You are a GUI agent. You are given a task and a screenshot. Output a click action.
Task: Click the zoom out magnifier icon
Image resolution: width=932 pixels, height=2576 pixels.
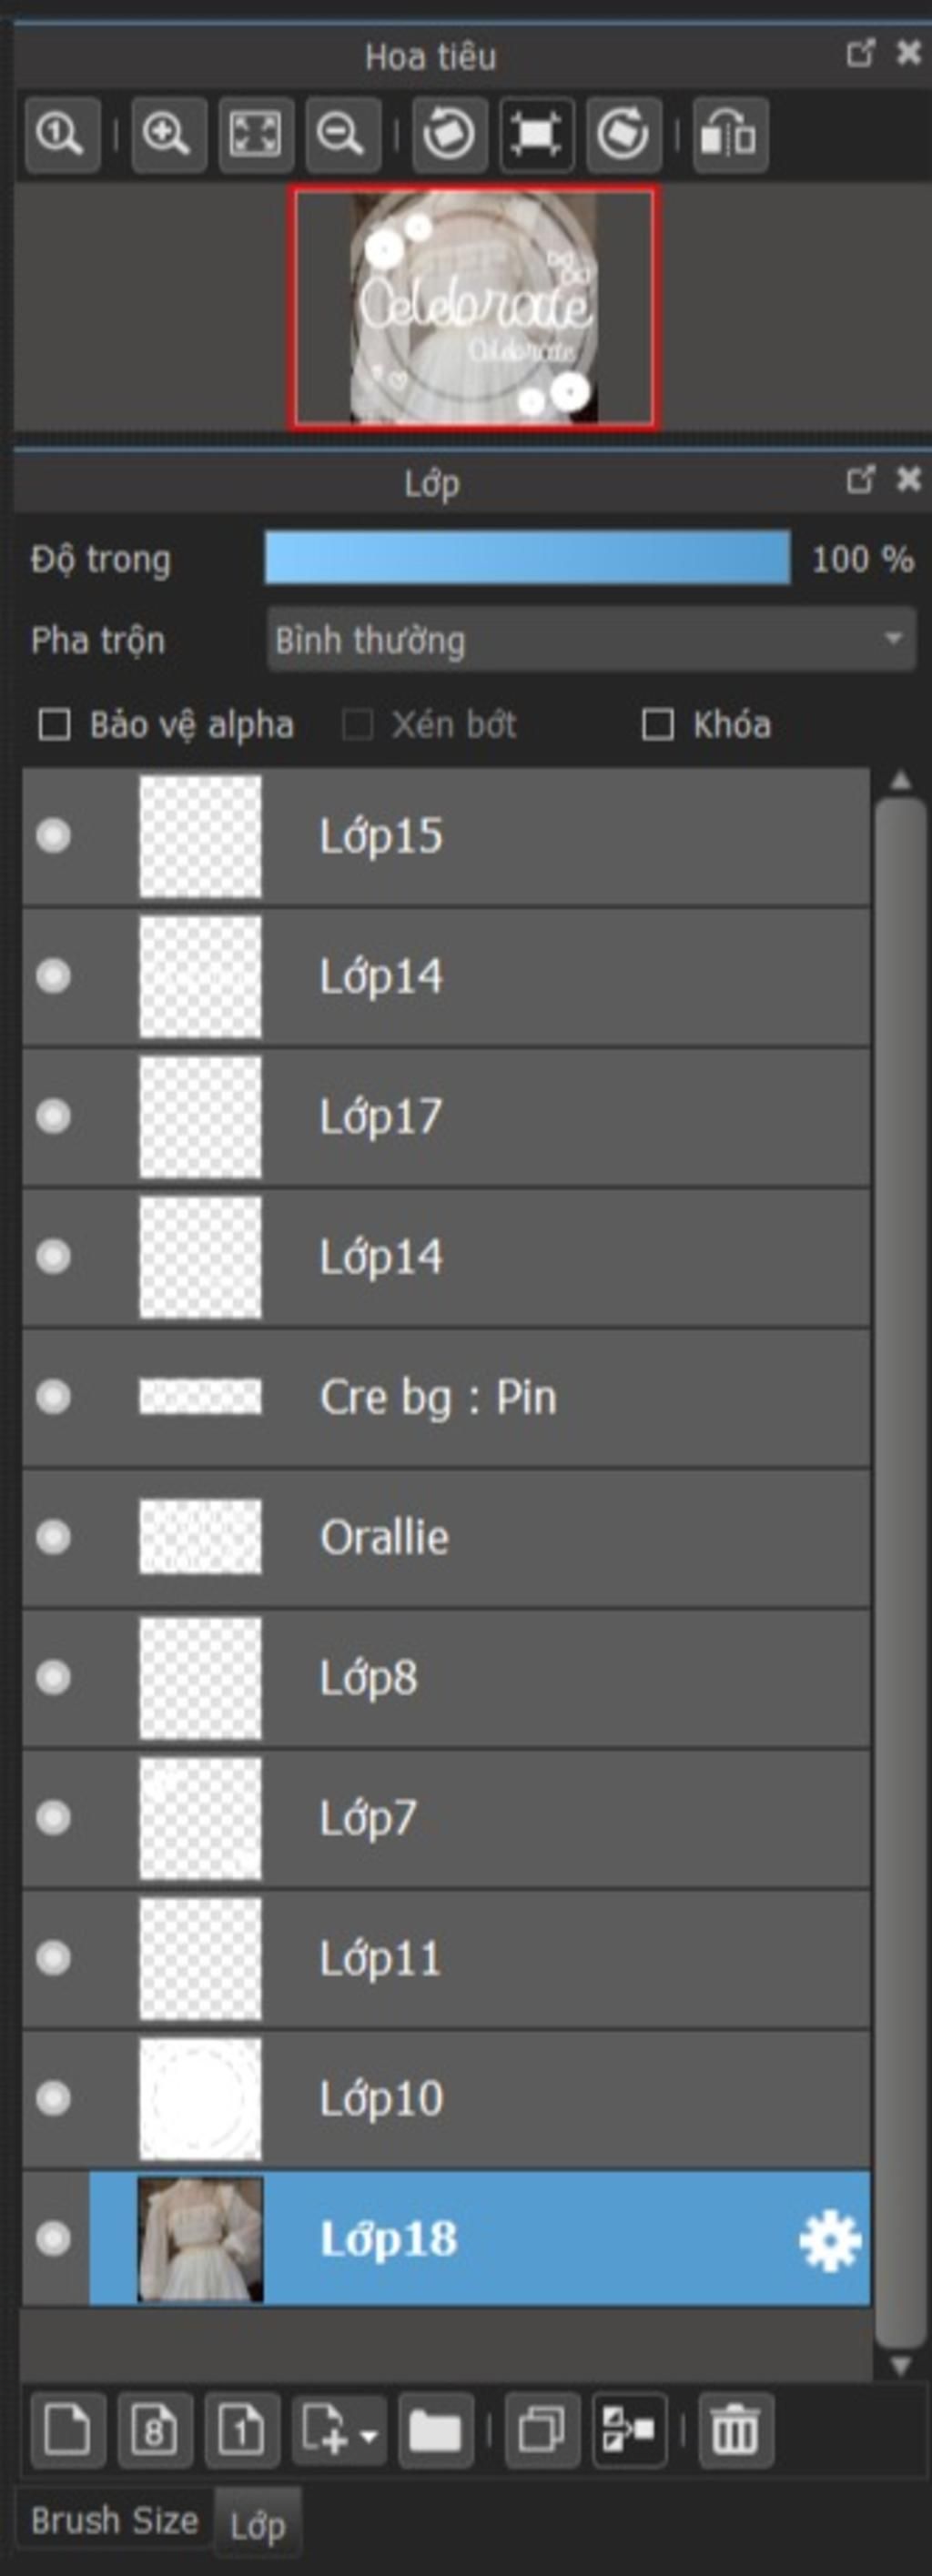342,135
